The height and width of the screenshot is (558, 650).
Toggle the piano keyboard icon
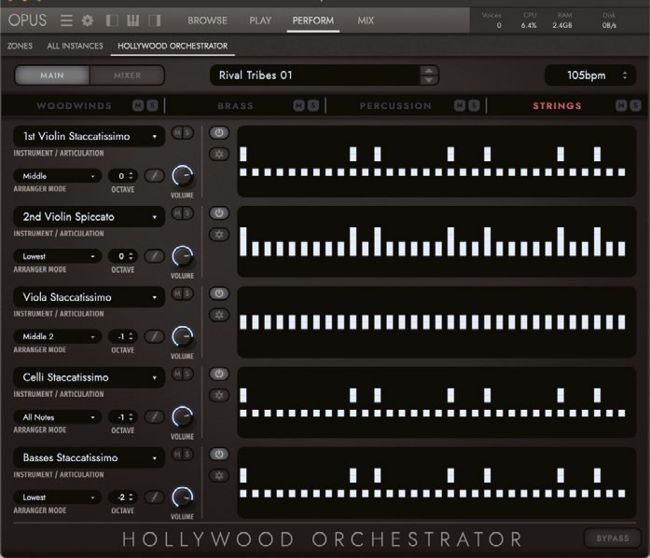133,20
